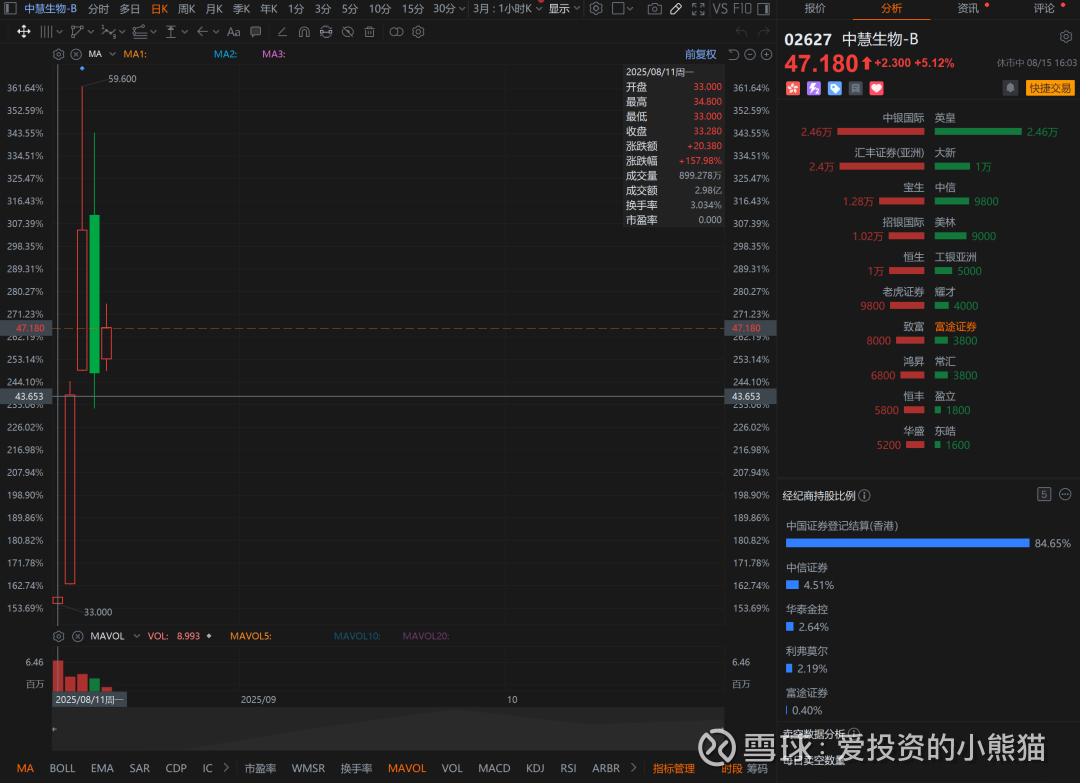The width and height of the screenshot is (1080, 783).
Task: Switch to the 资讯 tab
Action: click(x=968, y=9)
